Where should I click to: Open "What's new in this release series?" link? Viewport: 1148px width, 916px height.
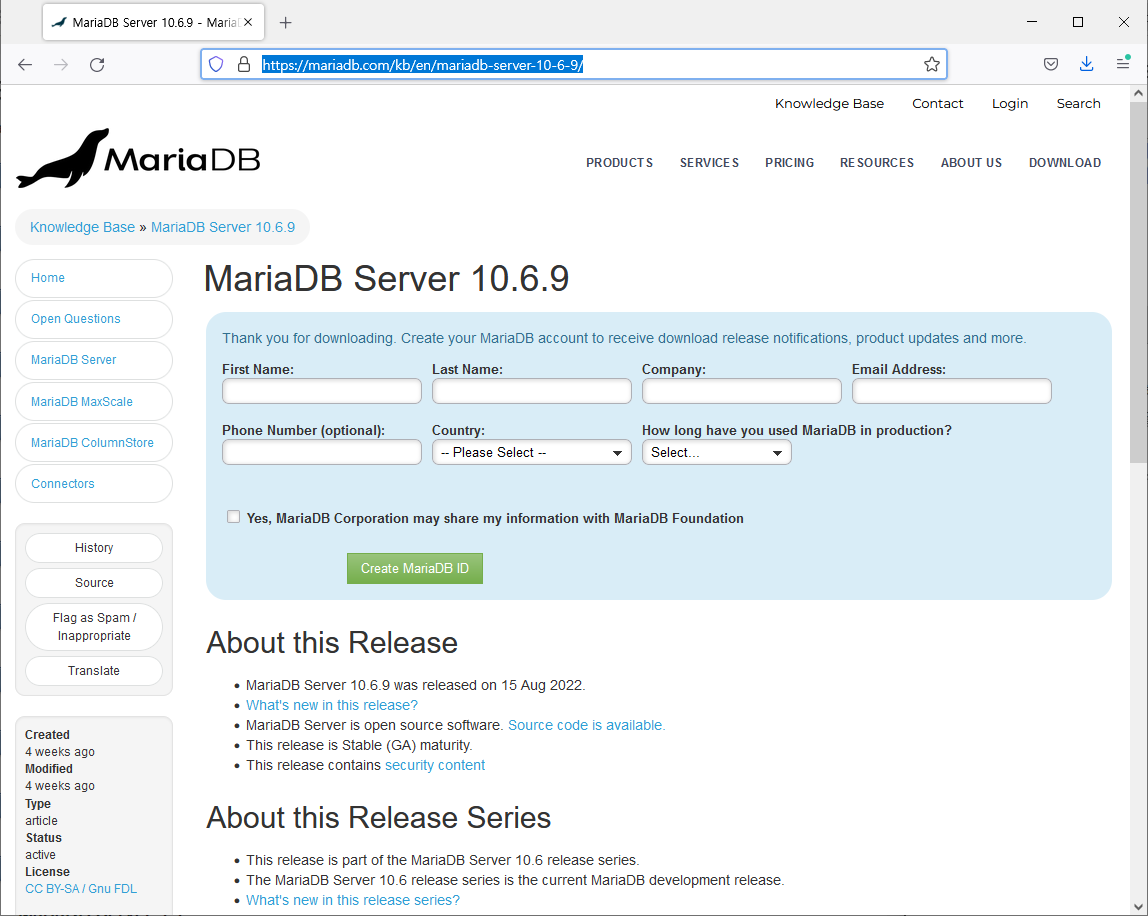(x=353, y=900)
